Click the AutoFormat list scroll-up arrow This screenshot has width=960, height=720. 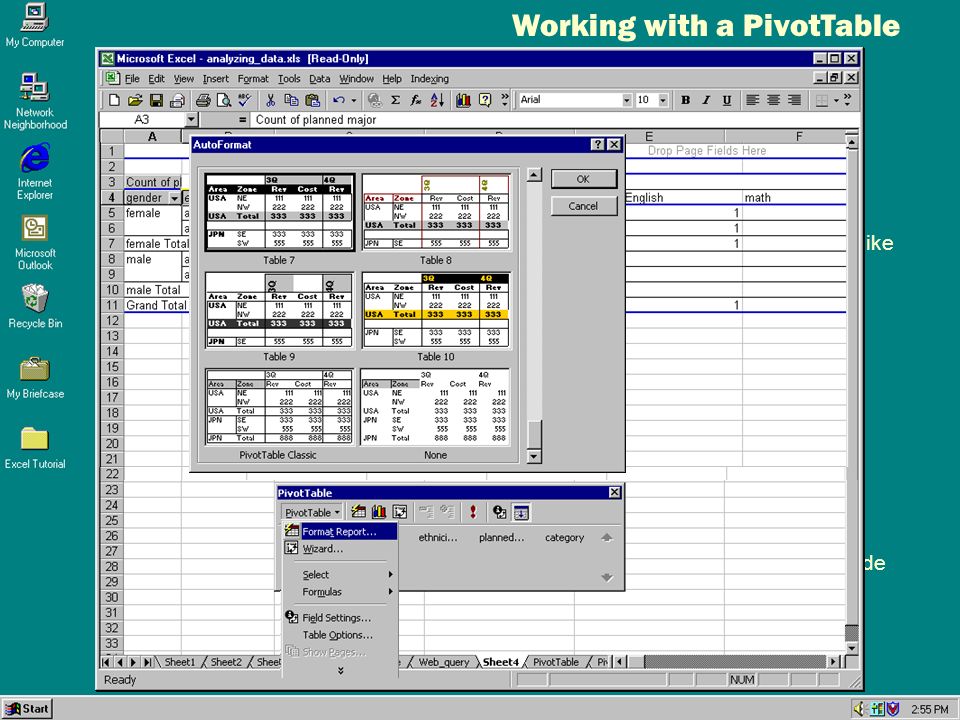tap(534, 175)
